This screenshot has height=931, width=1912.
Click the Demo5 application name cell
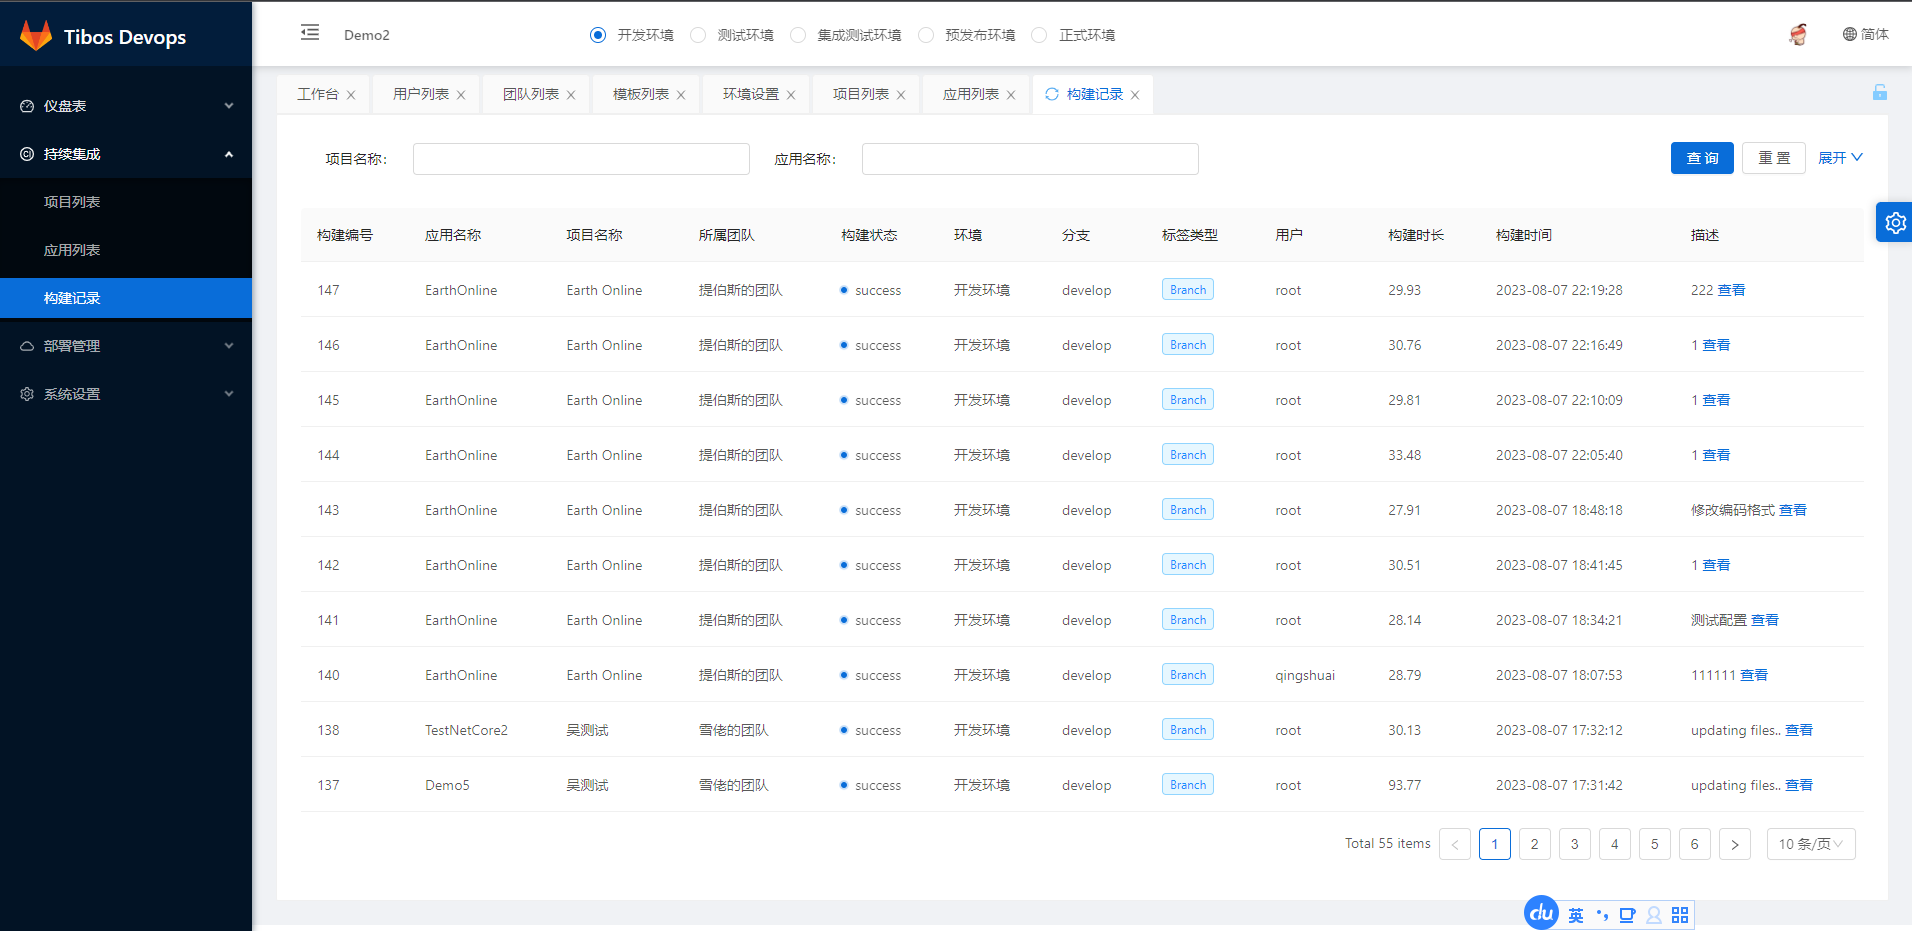tap(447, 785)
